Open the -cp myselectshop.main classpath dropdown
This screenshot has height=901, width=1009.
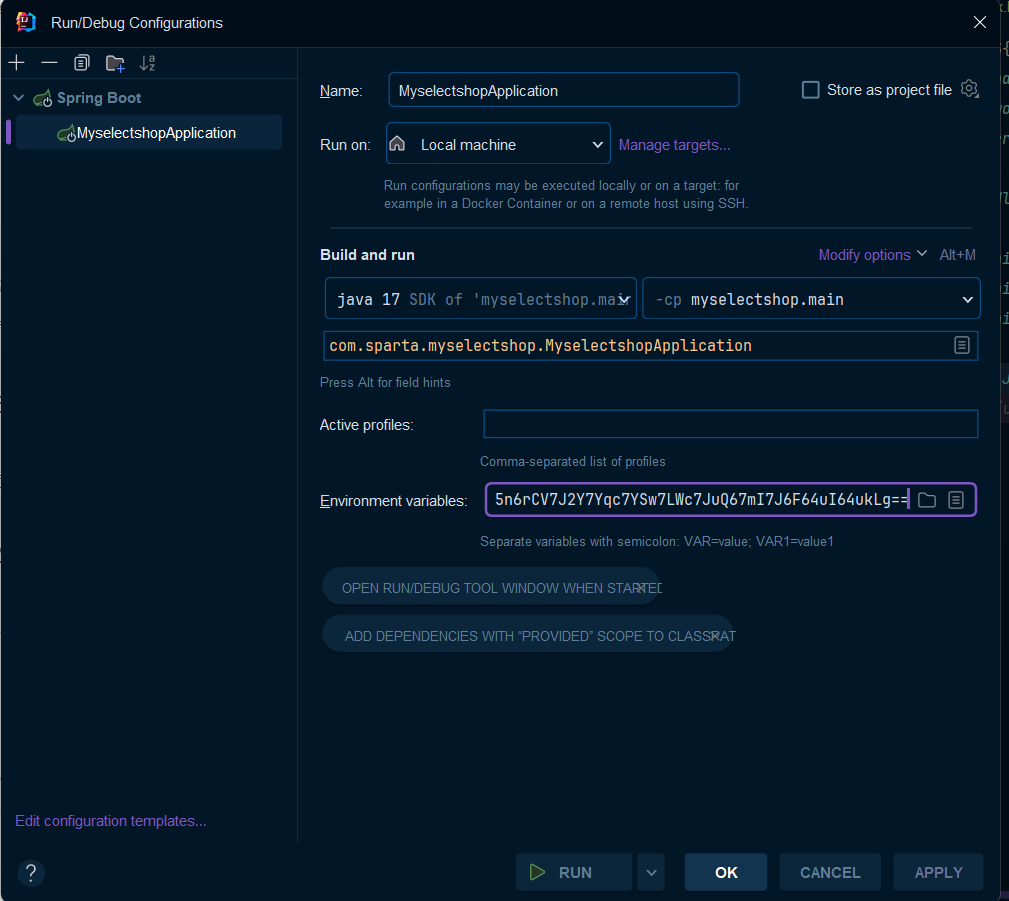(811, 299)
